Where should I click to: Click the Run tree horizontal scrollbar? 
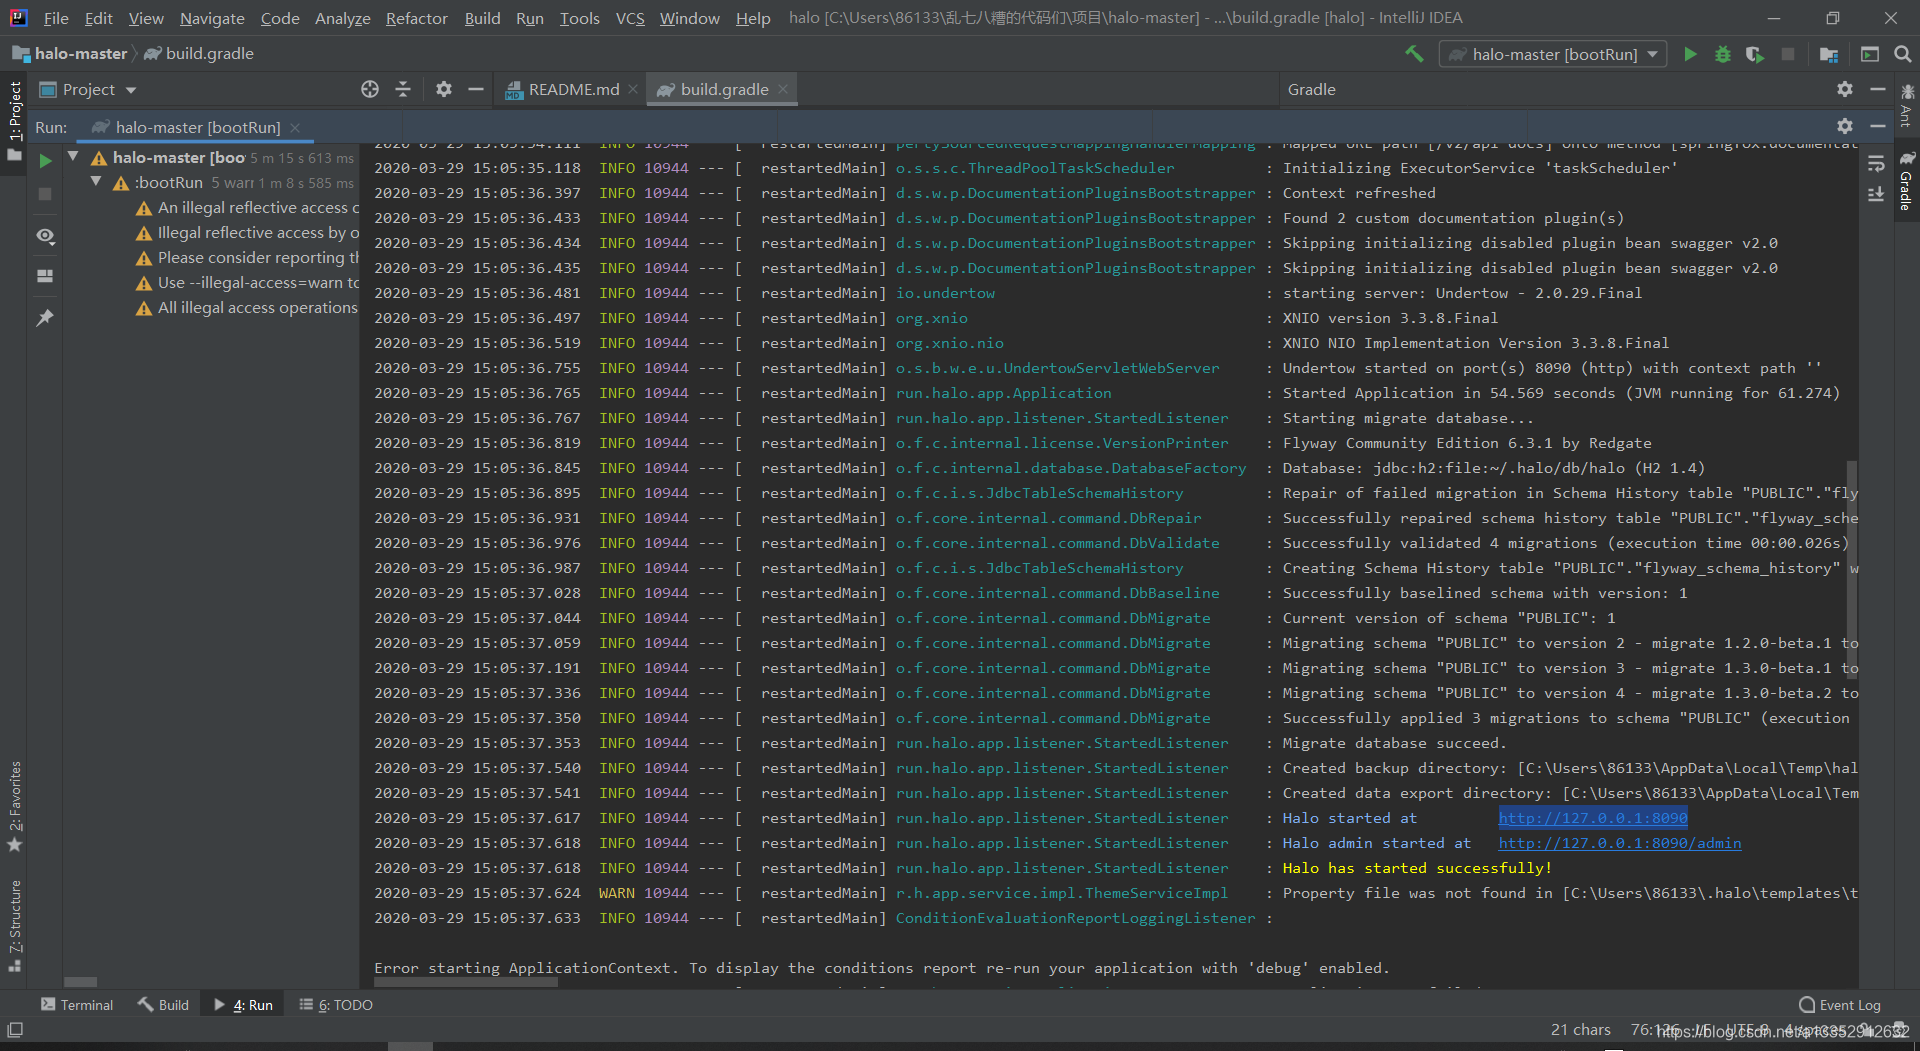click(80, 982)
